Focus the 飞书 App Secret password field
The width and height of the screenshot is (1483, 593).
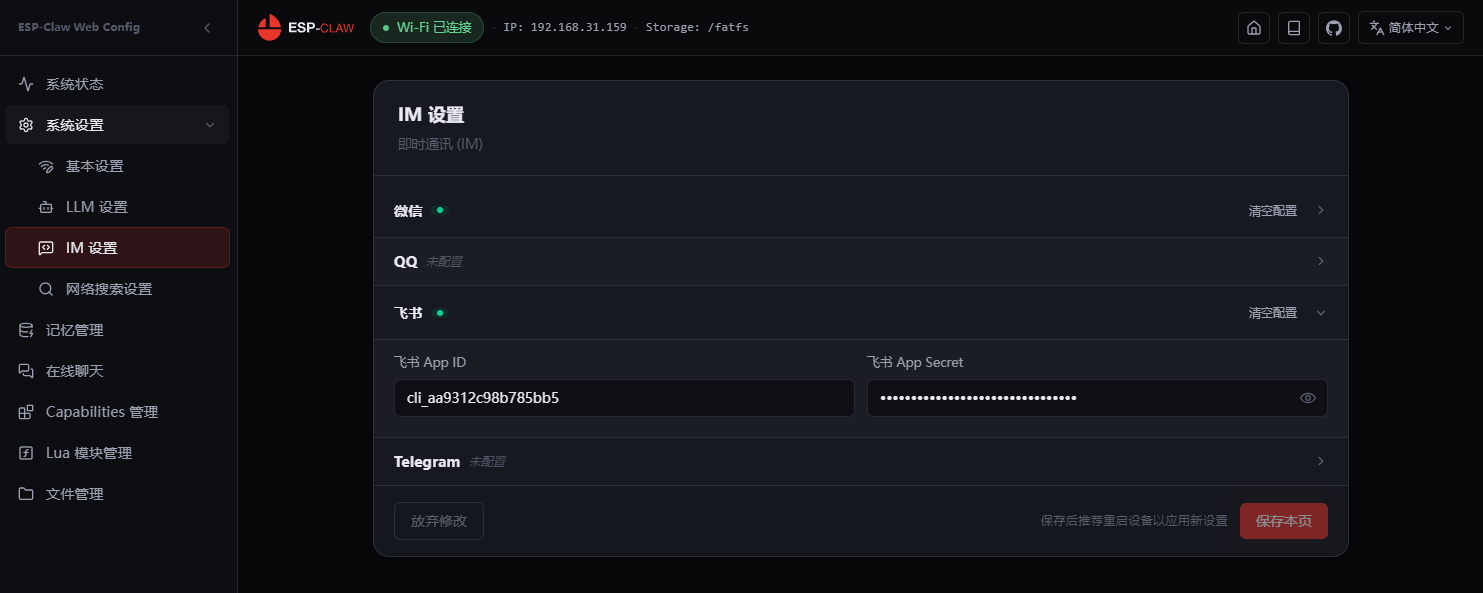click(x=1097, y=398)
